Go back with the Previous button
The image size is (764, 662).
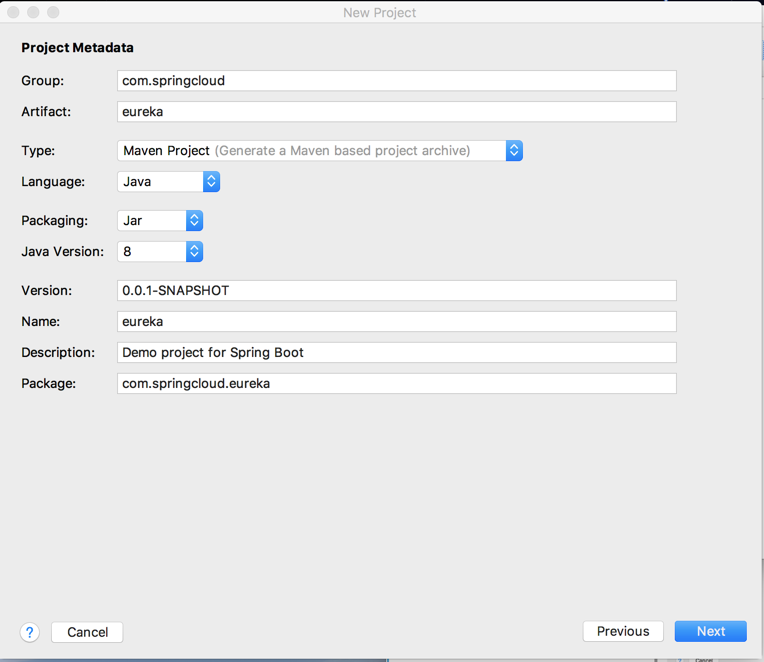tap(623, 631)
